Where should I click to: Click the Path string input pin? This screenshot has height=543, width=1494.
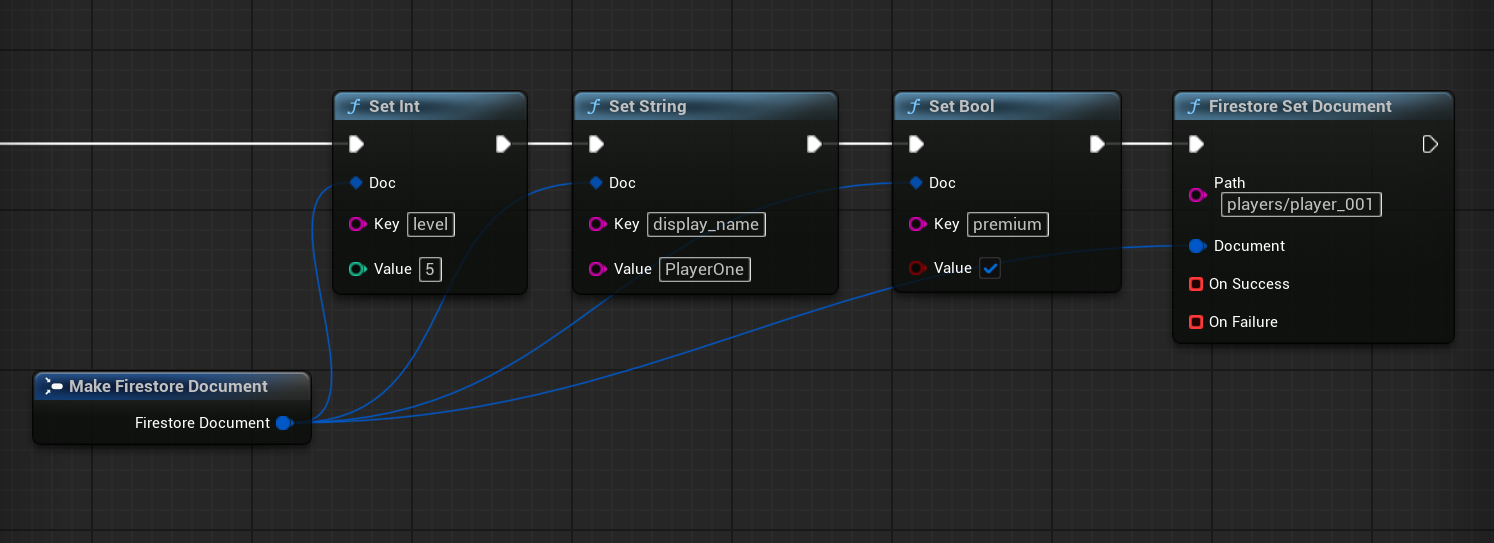pyautogui.click(x=1196, y=195)
